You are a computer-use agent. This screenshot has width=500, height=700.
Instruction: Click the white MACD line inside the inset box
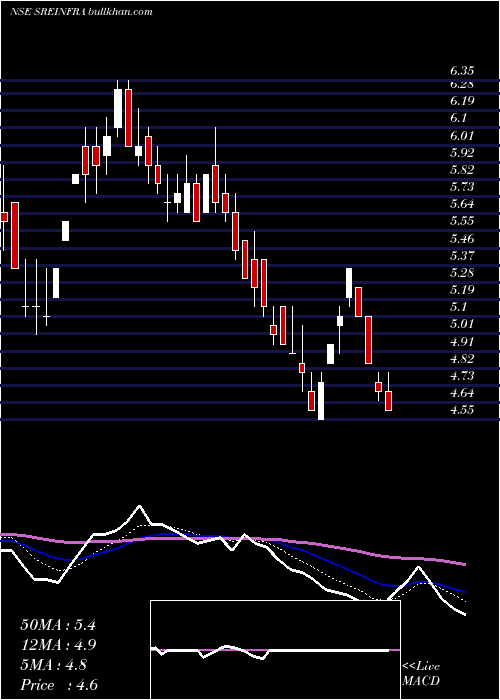click(x=270, y=650)
